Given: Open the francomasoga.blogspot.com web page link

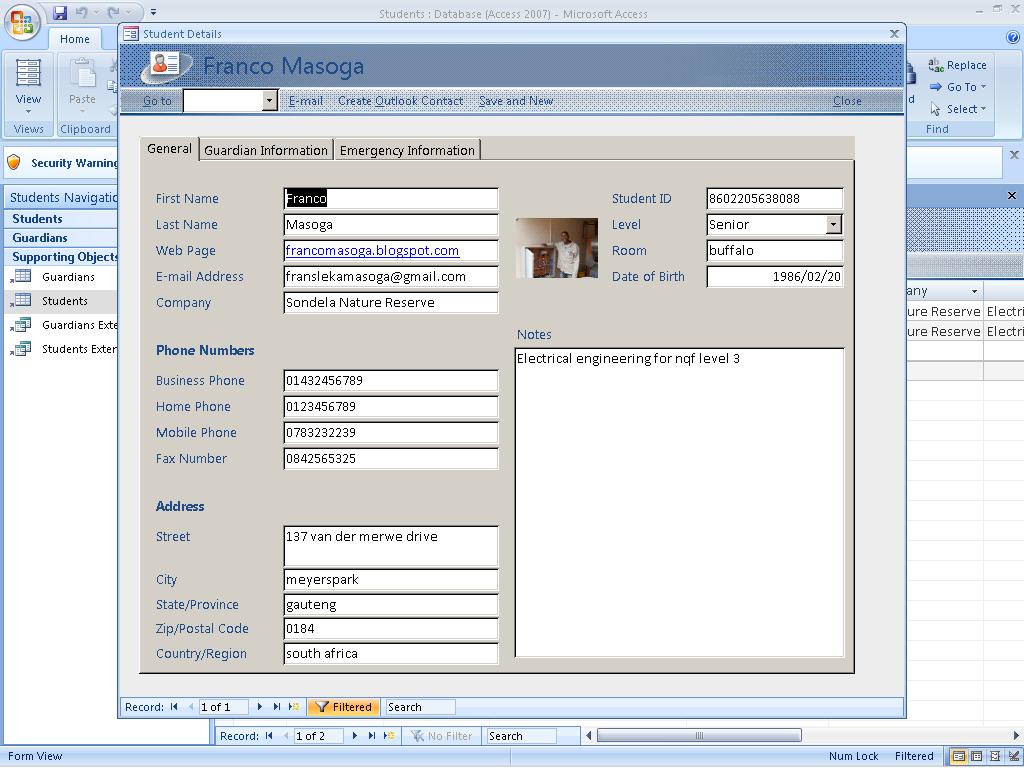Looking at the screenshot, I should [372, 251].
